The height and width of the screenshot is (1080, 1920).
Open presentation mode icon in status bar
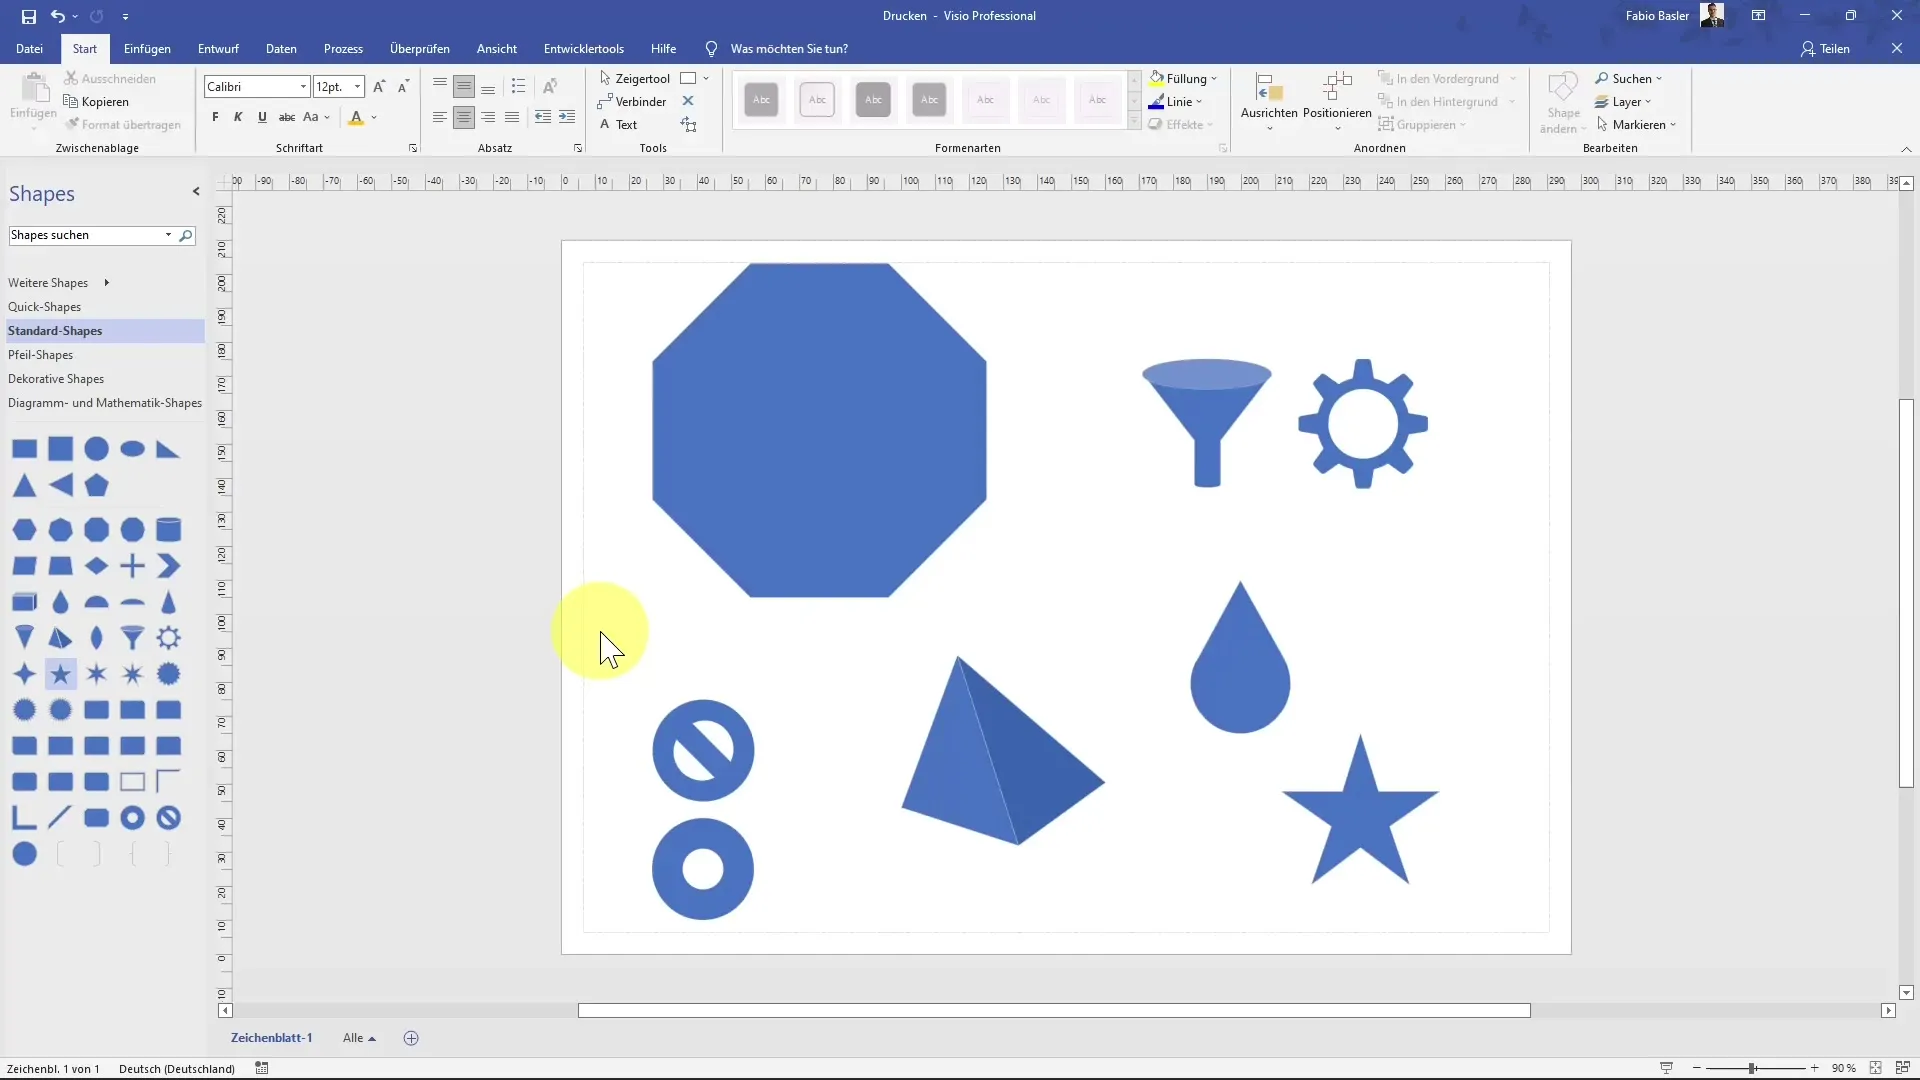tap(1666, 1068)
